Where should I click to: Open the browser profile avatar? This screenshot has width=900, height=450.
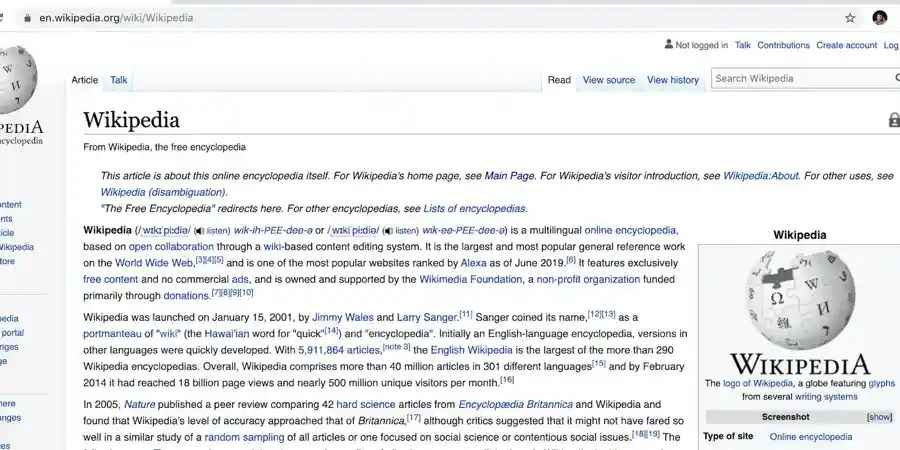[879, 18]
